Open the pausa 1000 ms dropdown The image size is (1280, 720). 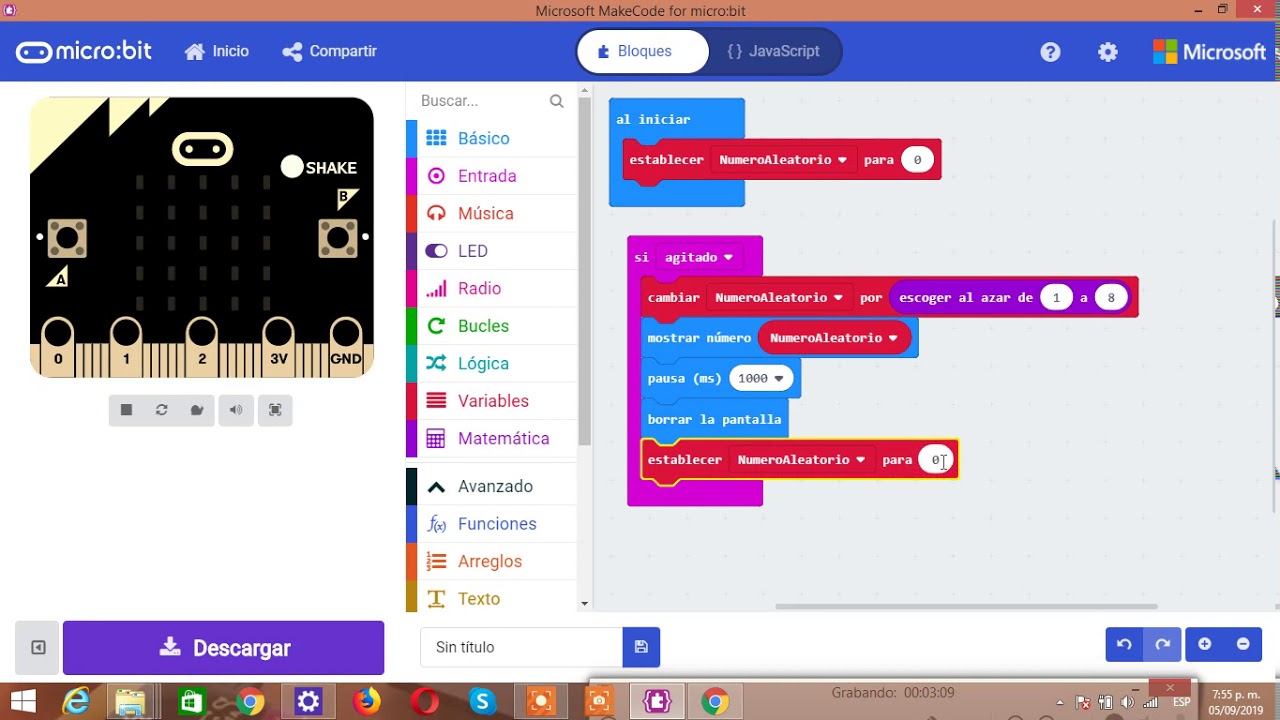pyautogui.click(x=761, y=378)
